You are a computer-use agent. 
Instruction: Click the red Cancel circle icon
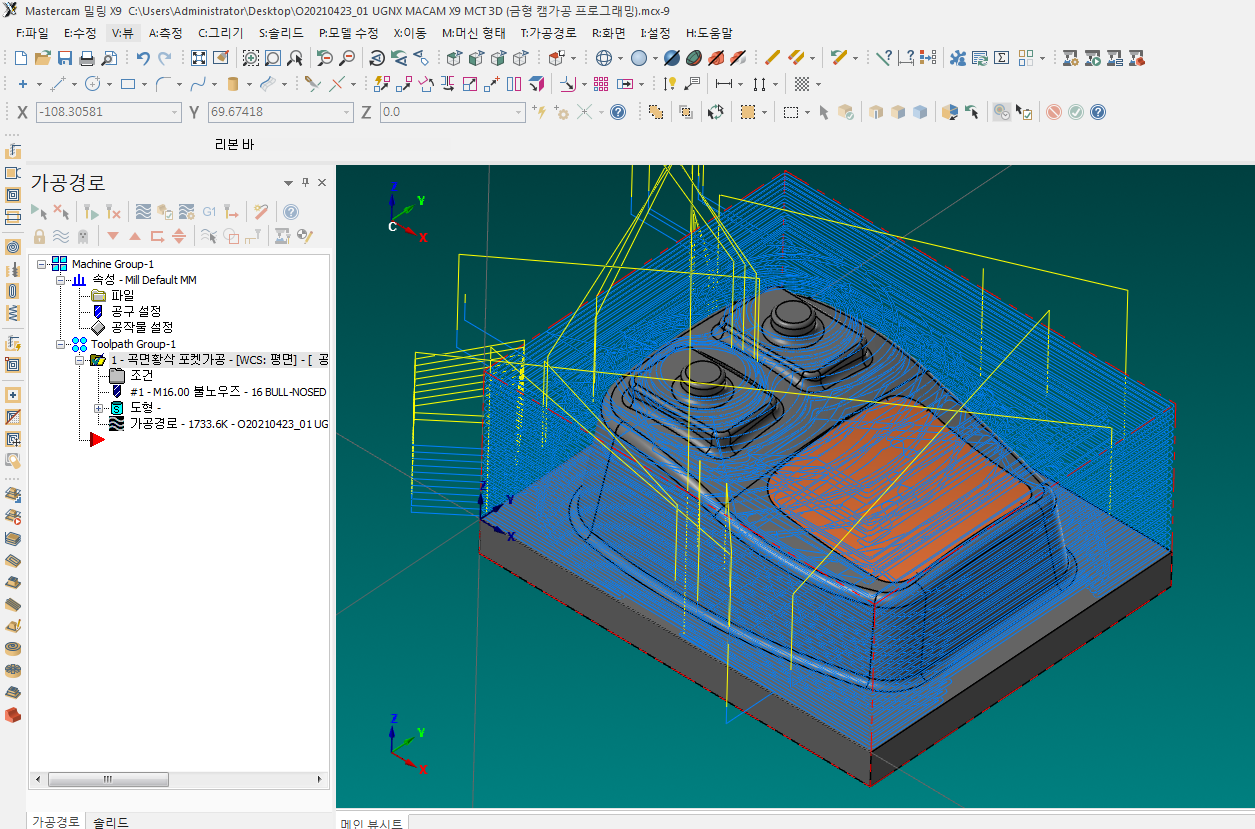[x=1054, y=112]
